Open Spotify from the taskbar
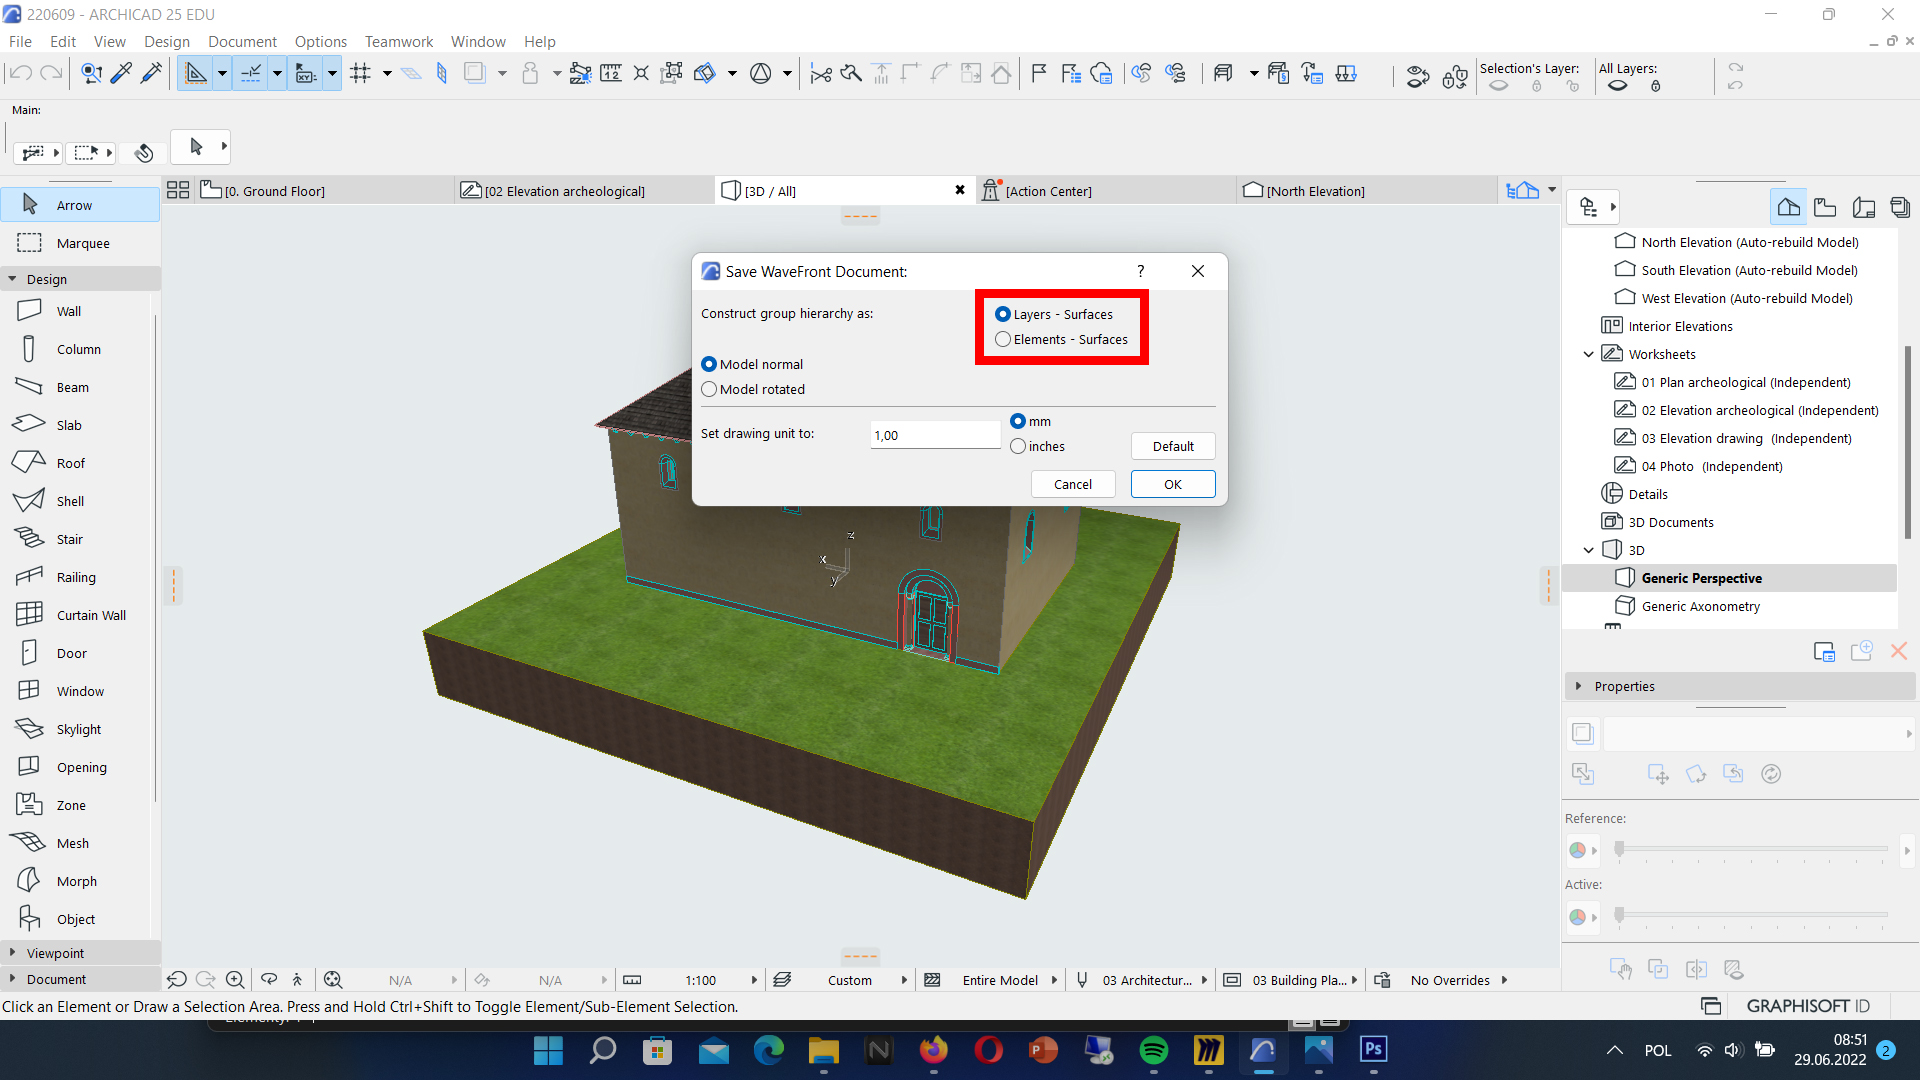Viewport: 1920px width, 1080px height. point(1154,1050)
